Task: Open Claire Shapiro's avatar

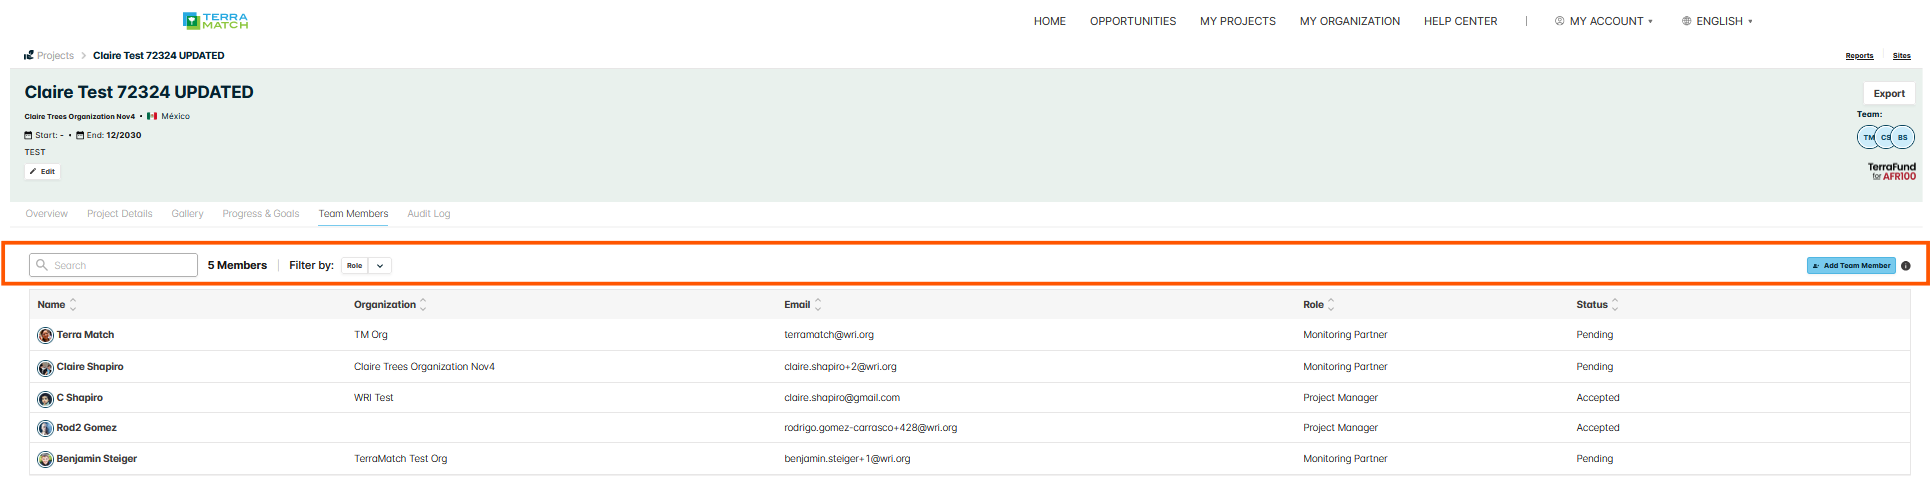Action: [x=45, y=368]
